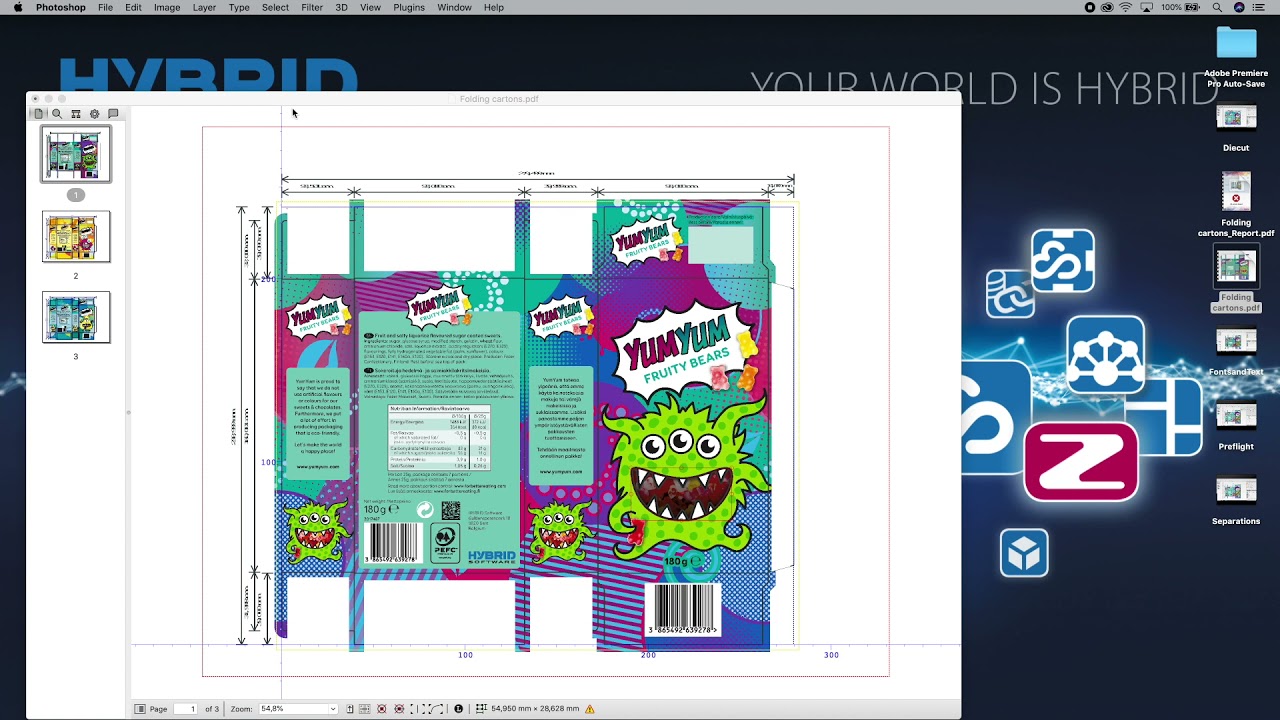Image resolution: width=1280 pixels, height=720 pixels.
Task: Click the page dimensions measure icon
Action: [x=481, y=709]
